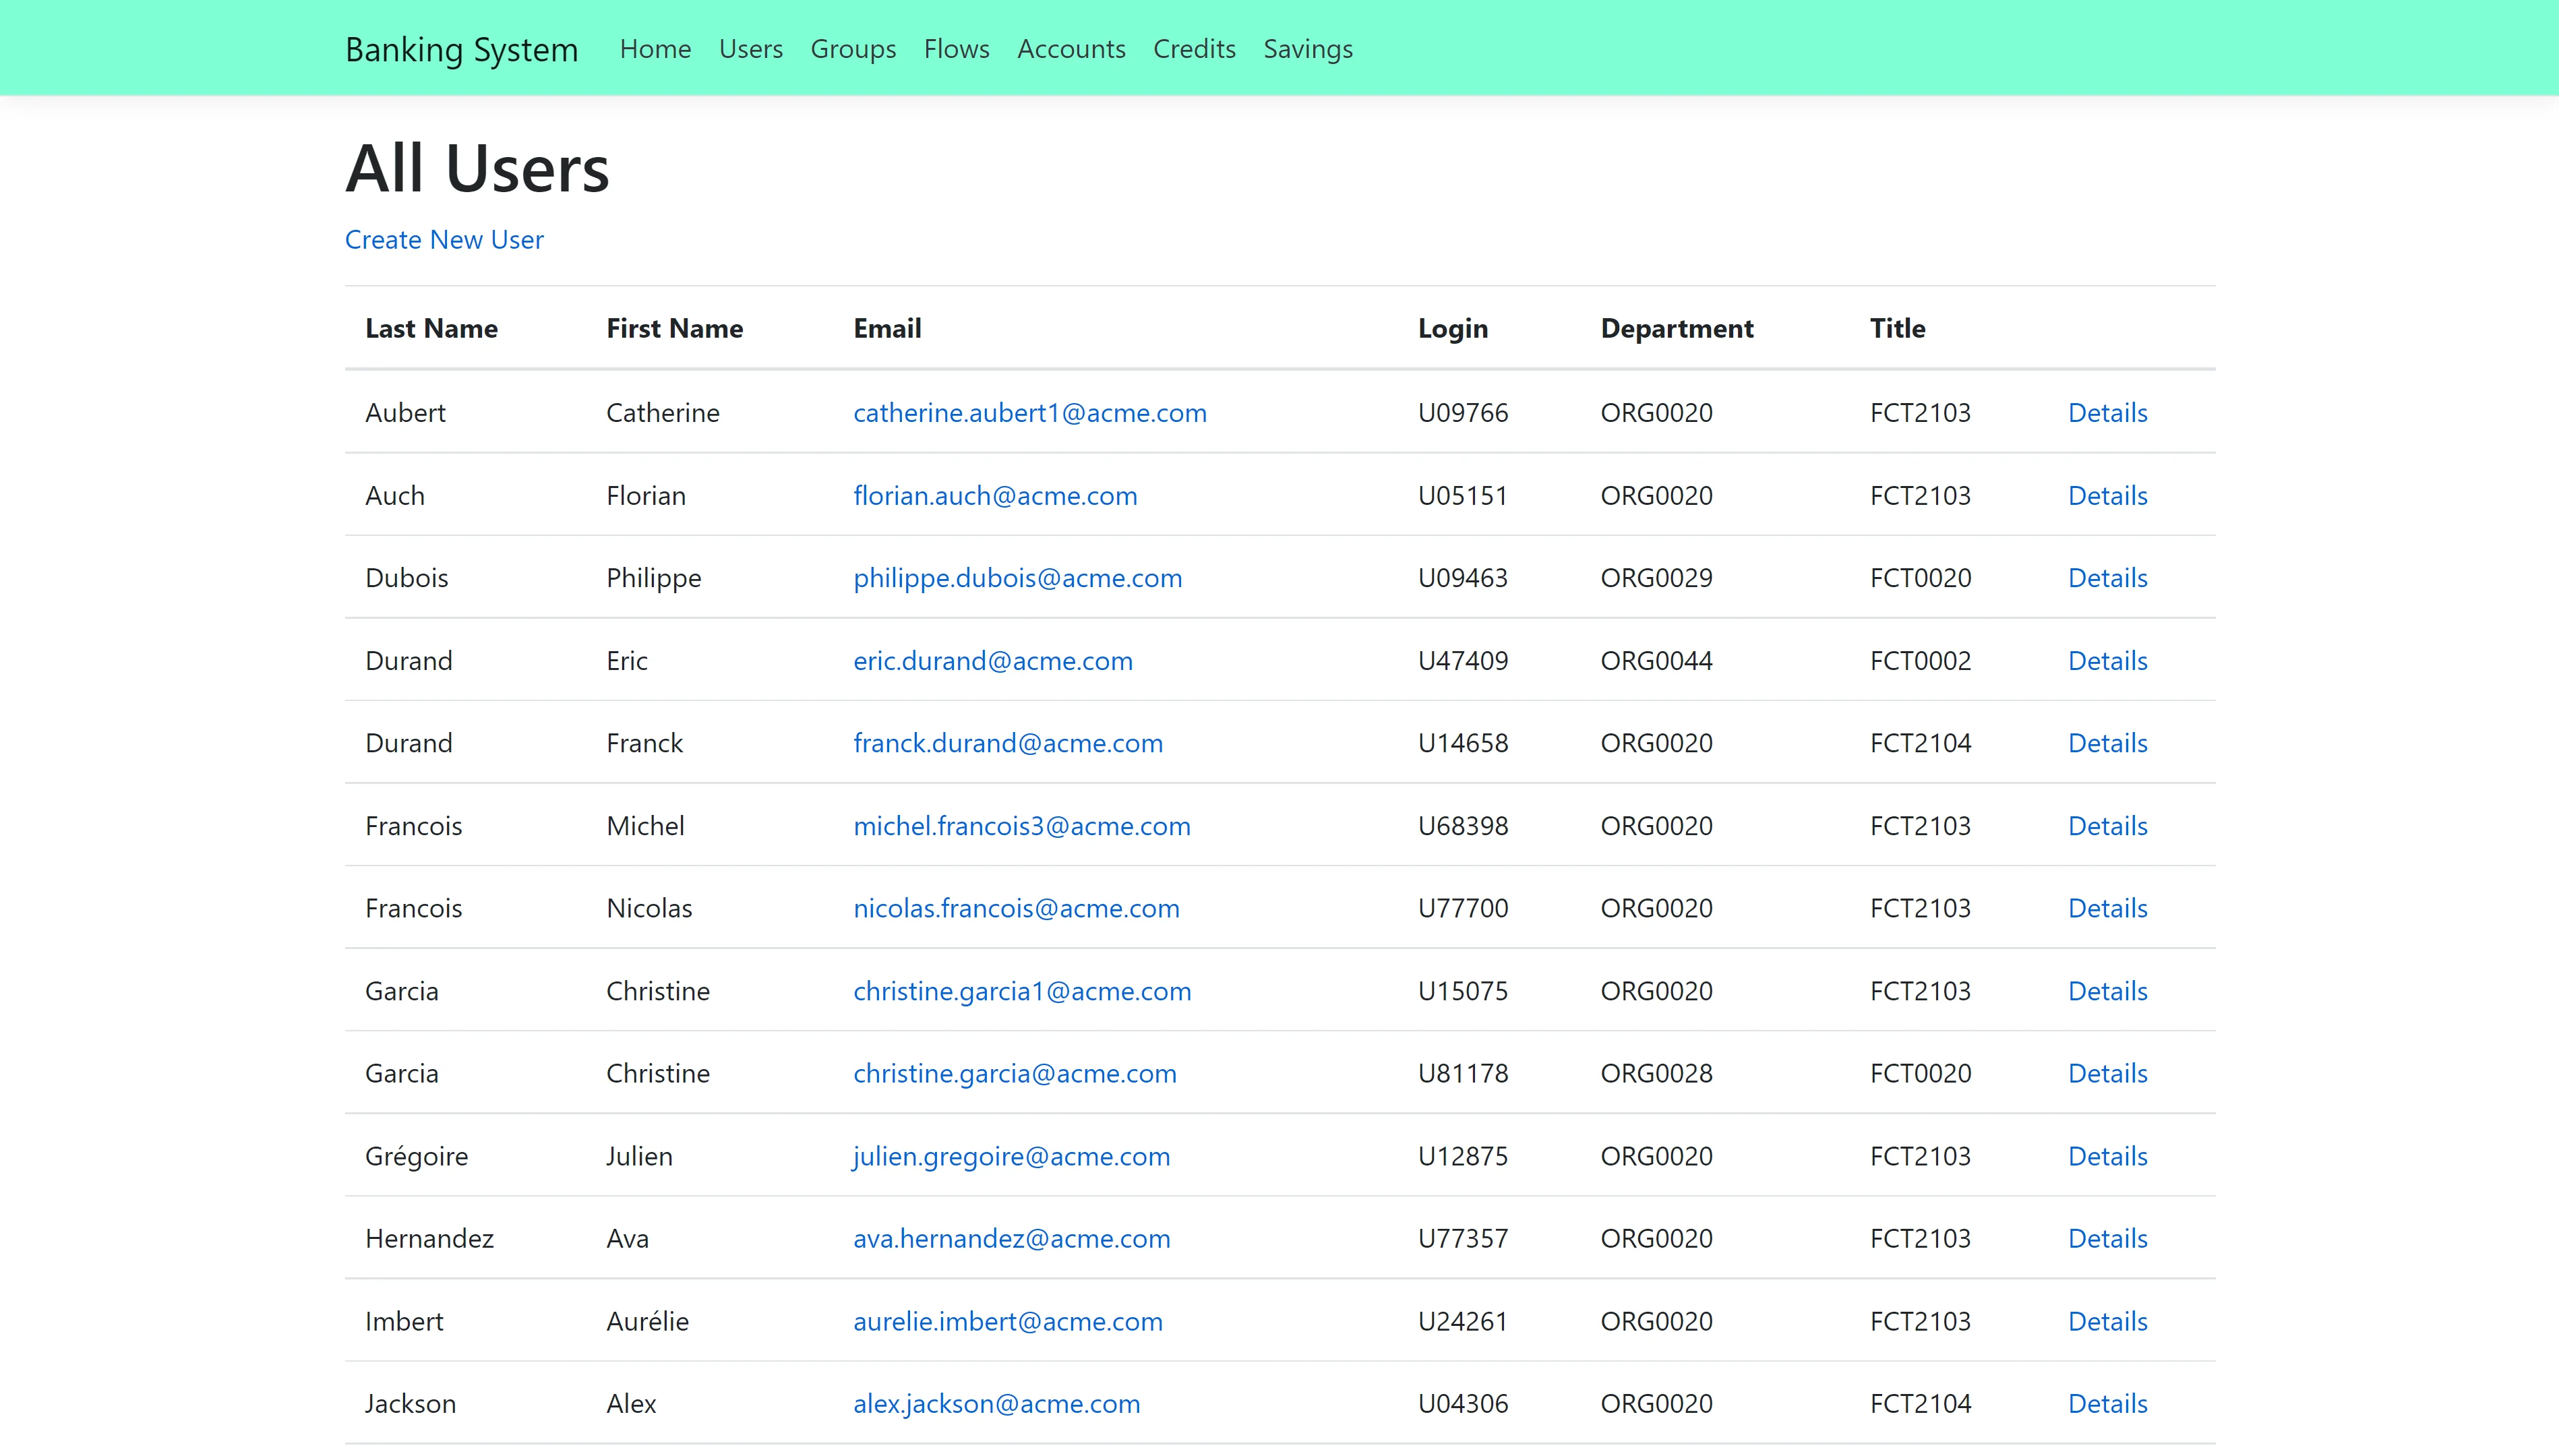Select last name cell Hernandez
This screenshot has height=1456, width=2559.
click(x=429, y=1238)
